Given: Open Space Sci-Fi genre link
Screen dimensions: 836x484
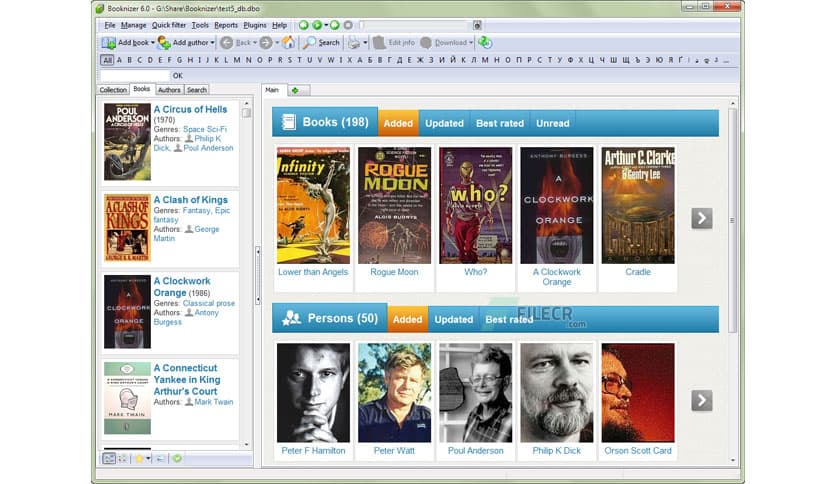Looking at the screenshot, I should [x=205, y=129].
